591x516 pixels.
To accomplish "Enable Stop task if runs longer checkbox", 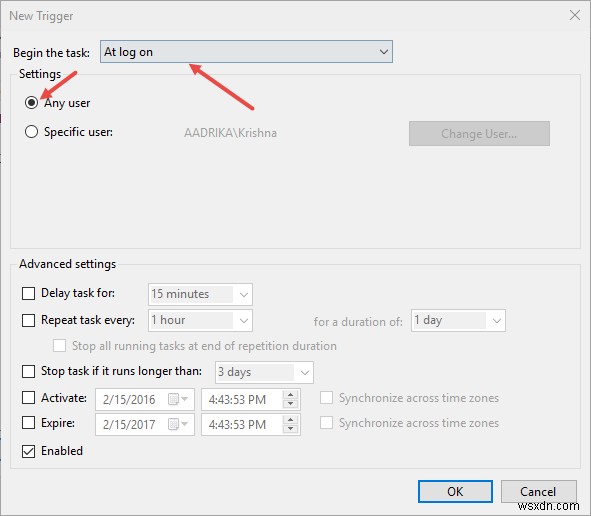I will (28, 371).
